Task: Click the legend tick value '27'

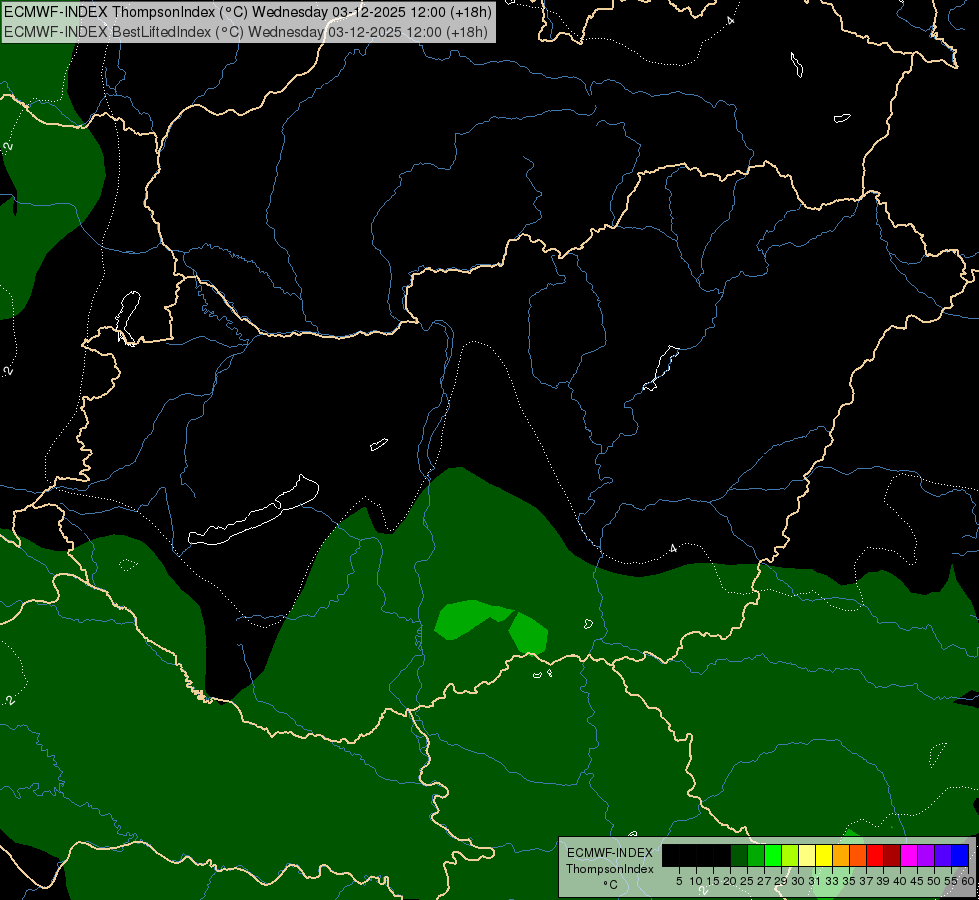Action: tap(764, 881)
